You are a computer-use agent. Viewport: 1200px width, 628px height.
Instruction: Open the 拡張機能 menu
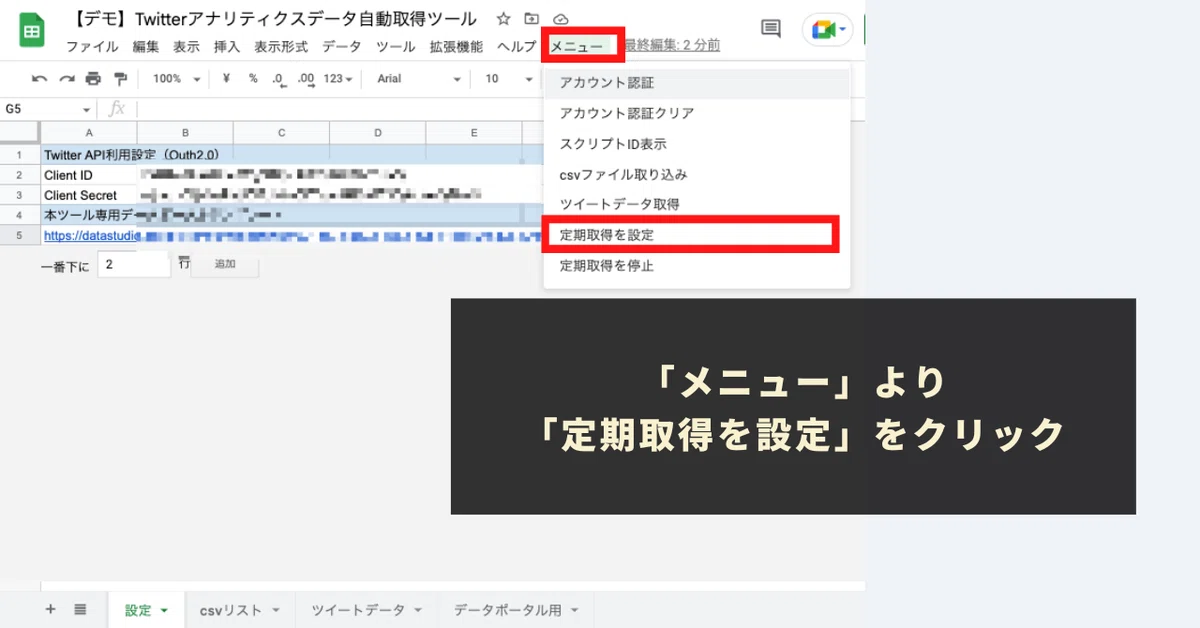(456, 46)
